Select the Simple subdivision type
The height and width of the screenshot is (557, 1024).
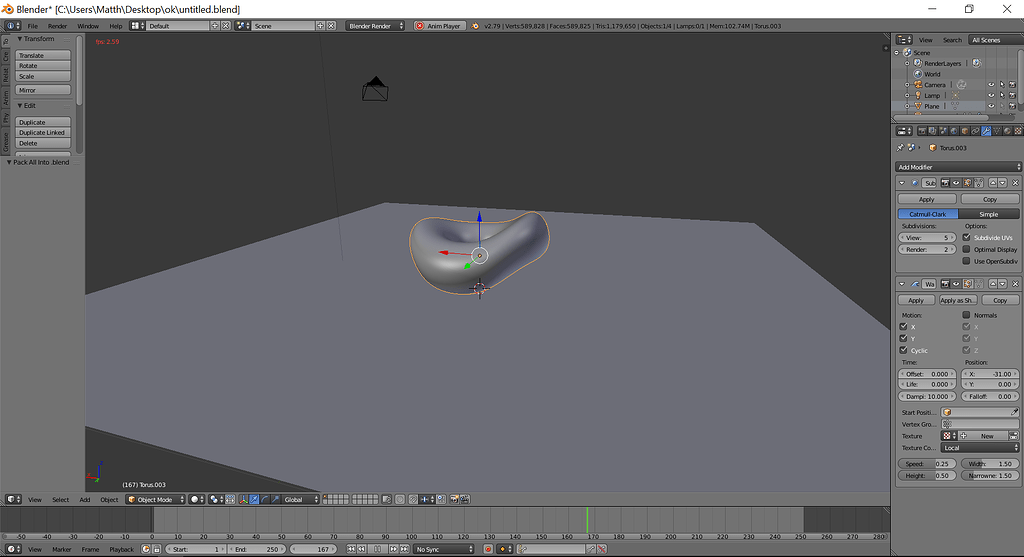coord(988,214)
